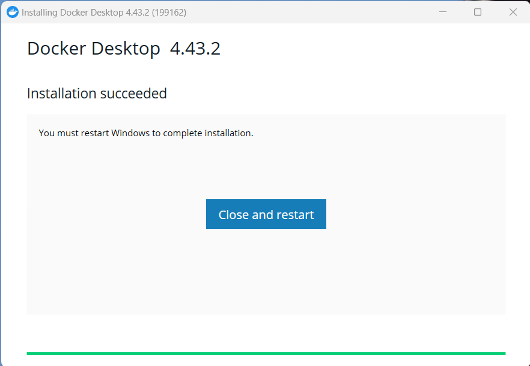The width and height of the screenshot is (530, 366).
Task: Click the 'Docker Desktop 4.43.2' heading
Action: [x=124, y=48]
